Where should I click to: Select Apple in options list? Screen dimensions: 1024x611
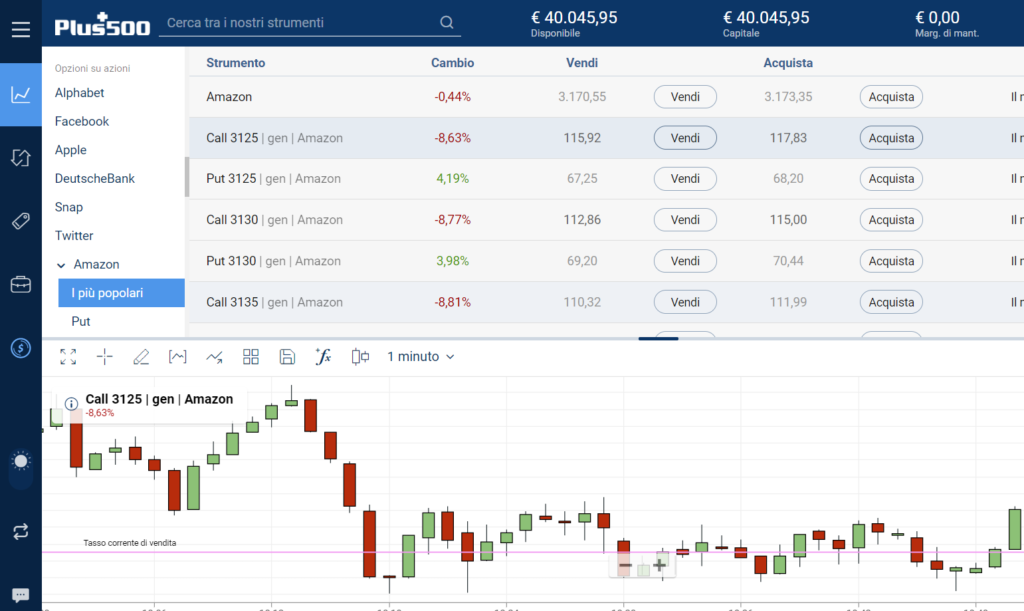(71, 150)
